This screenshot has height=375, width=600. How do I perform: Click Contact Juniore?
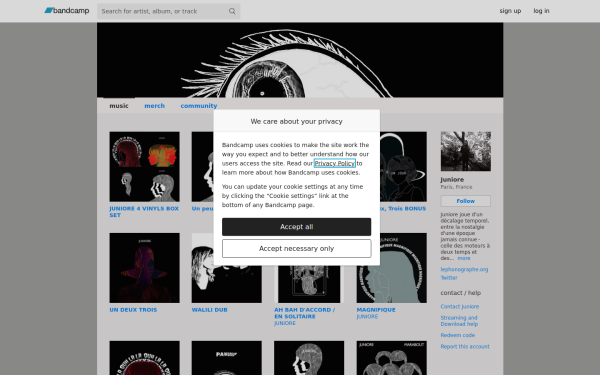point(460,307)
